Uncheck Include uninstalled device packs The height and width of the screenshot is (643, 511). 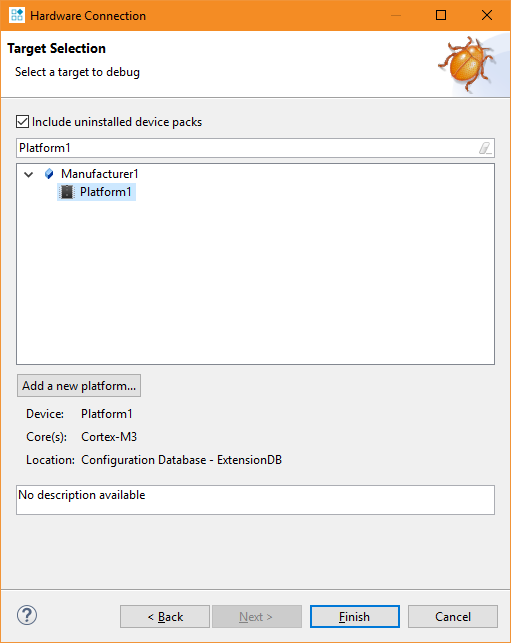point(23,122)
